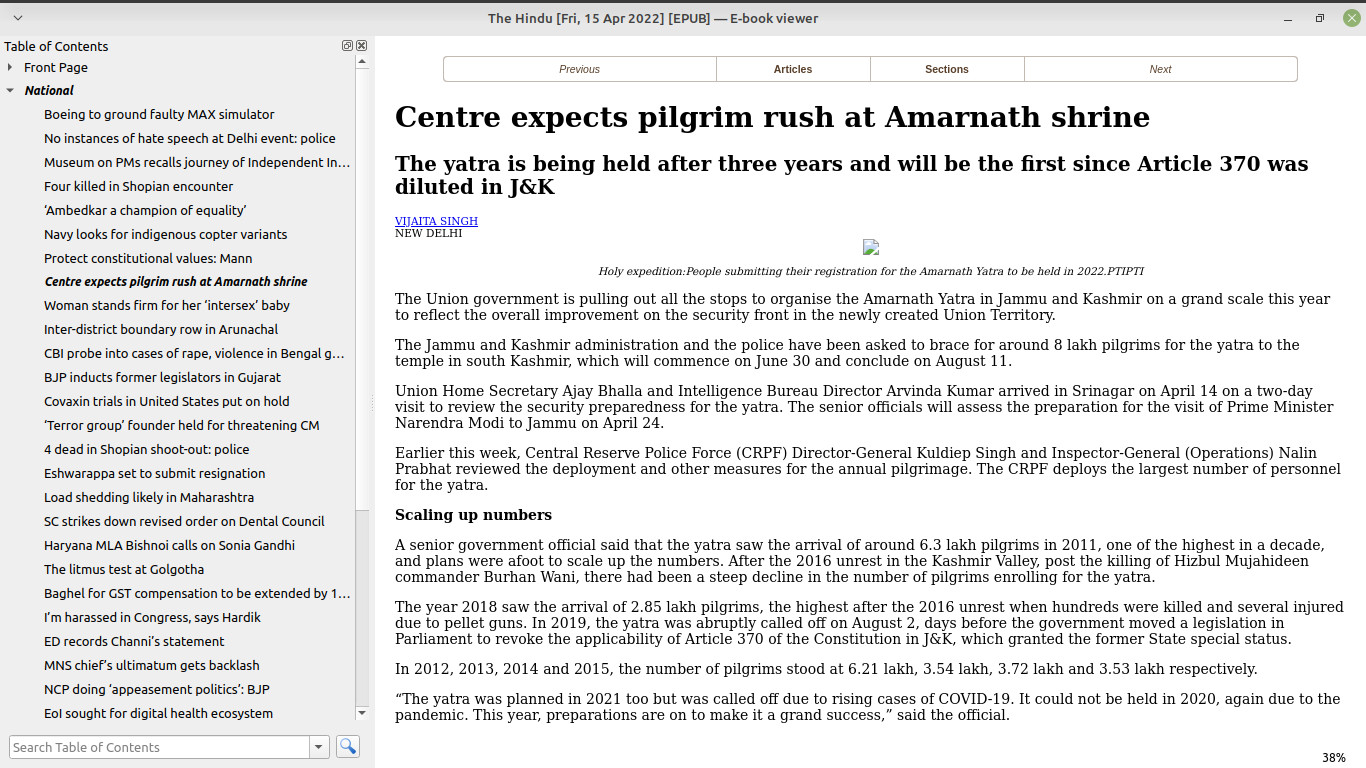The image size is (1366, 768).
Task: Open 'MNS chief's ultimatum gets backlash'
Action: pyautogui.click(x=152, y=665)
